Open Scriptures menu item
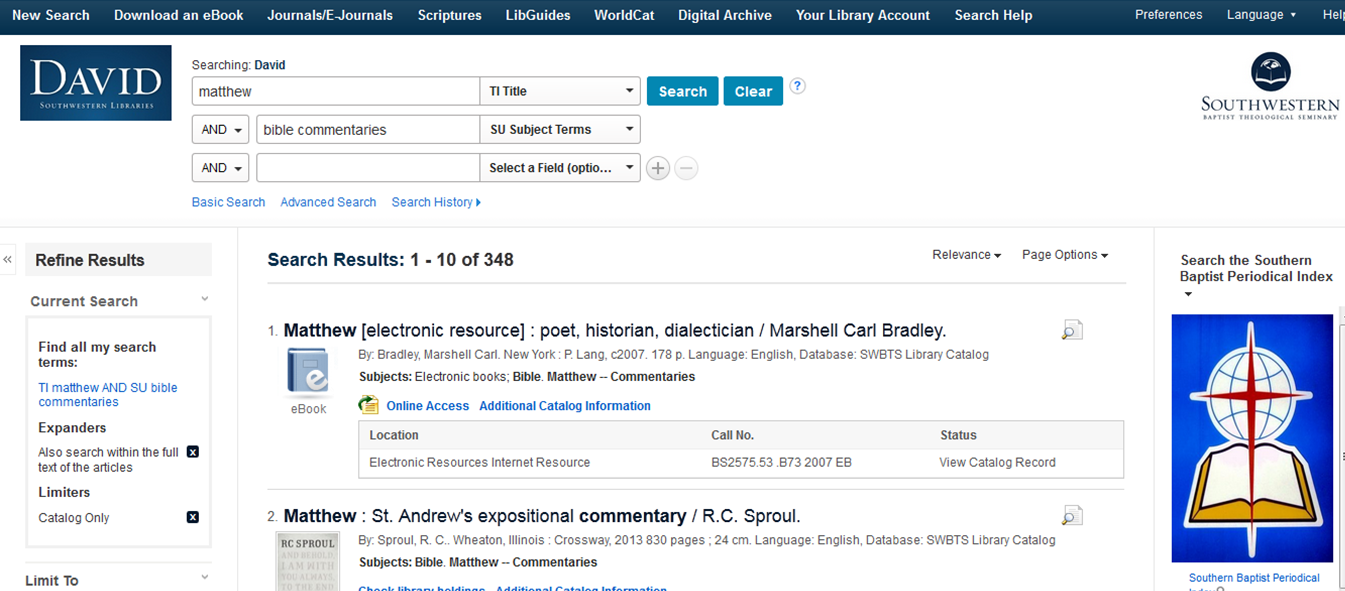This screenshot has width=1345, height=591. pos(450,15)
